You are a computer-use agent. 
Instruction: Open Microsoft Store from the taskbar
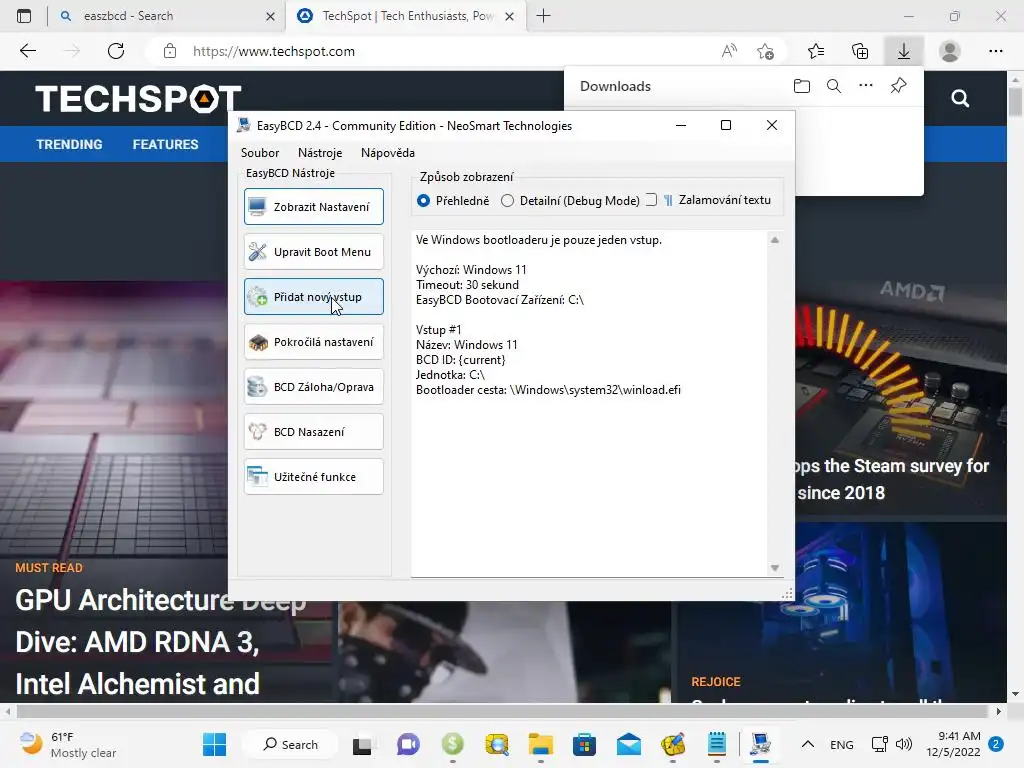(584, 744)
